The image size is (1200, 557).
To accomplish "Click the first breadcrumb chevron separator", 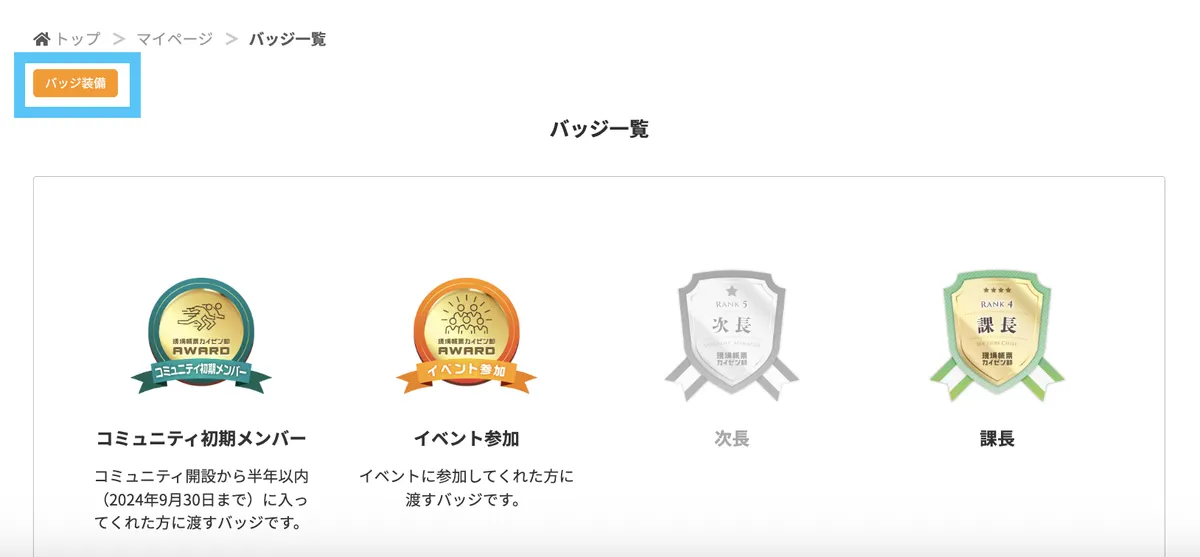I will click(119, 39).
